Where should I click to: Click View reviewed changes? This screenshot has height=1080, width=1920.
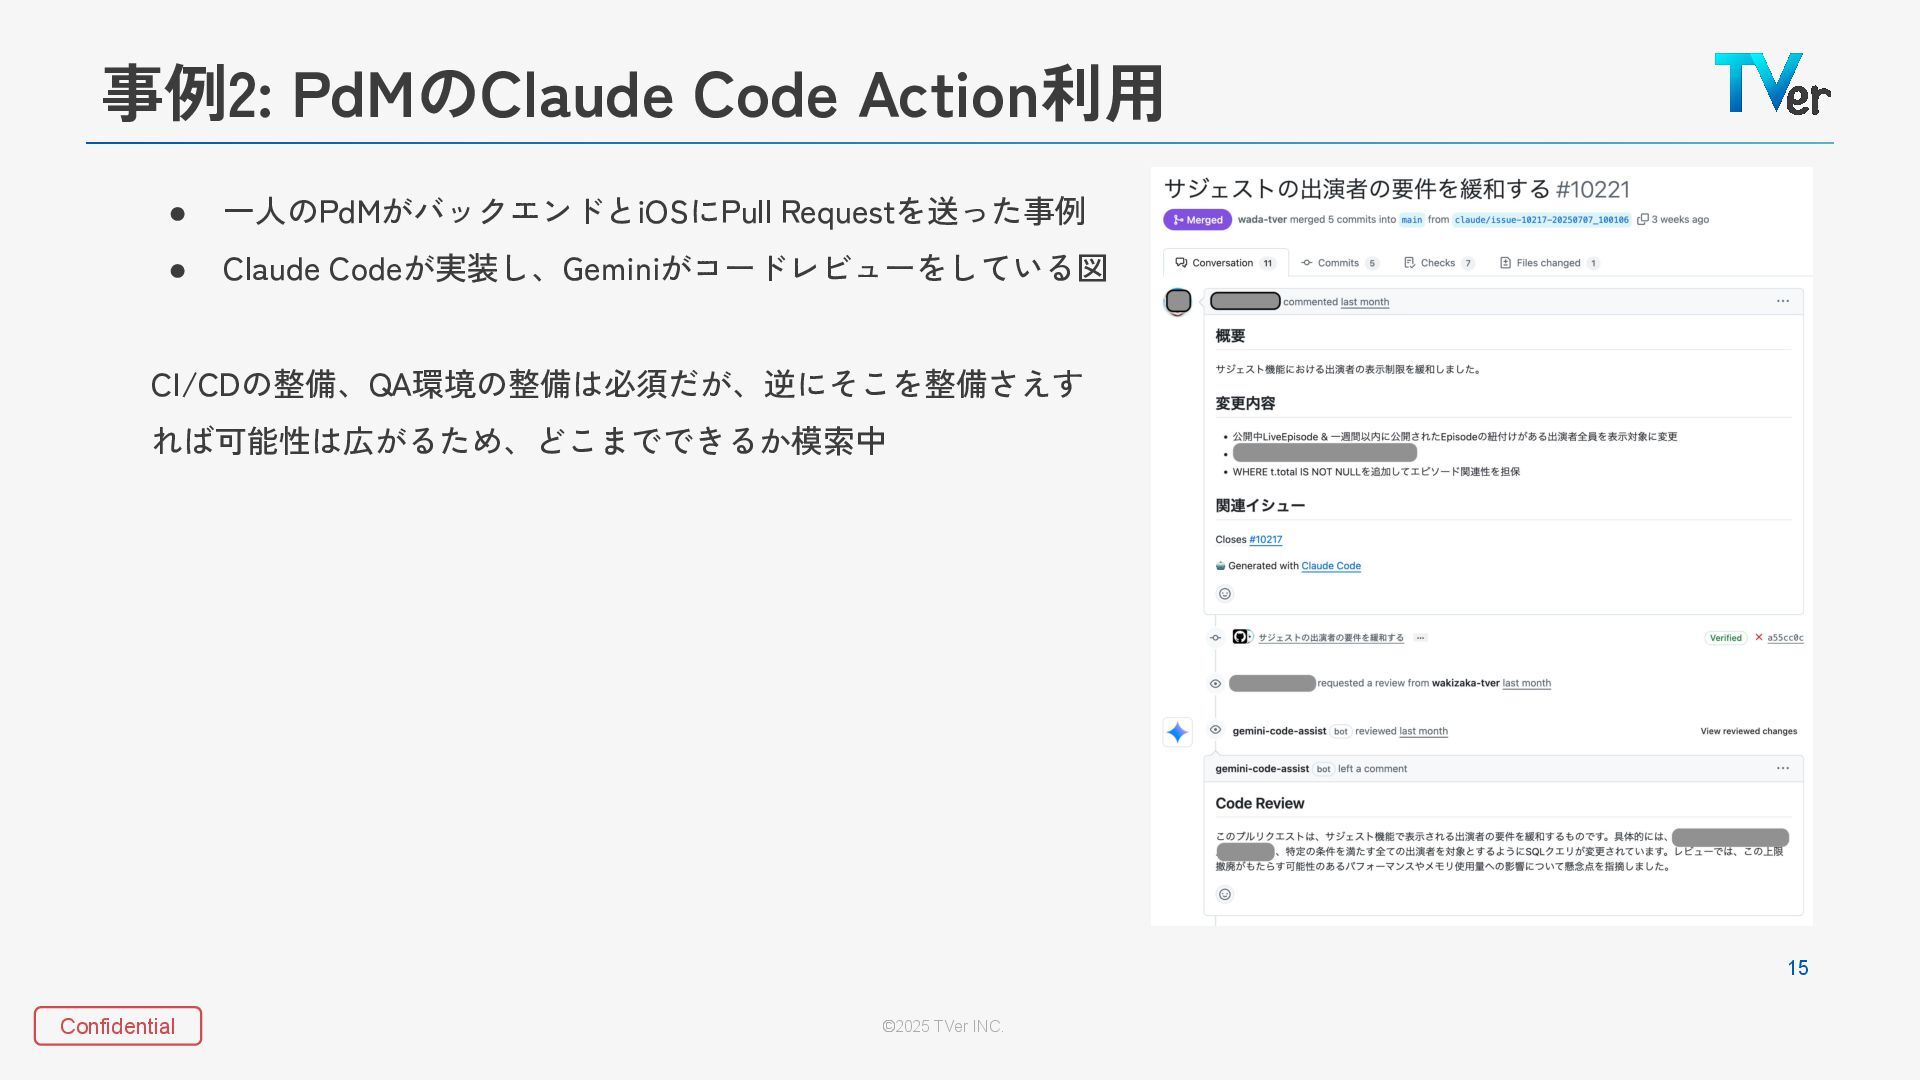(x=1748, y=731)
